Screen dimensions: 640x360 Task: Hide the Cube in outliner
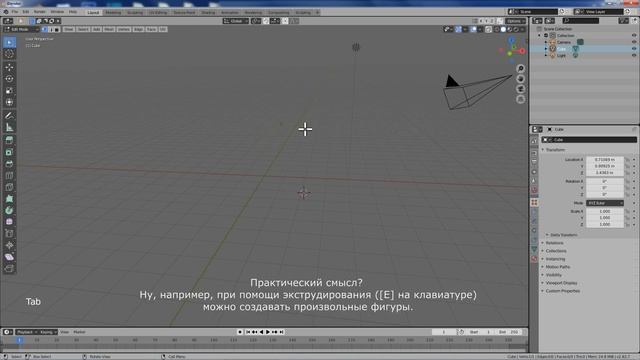[634, 49]
